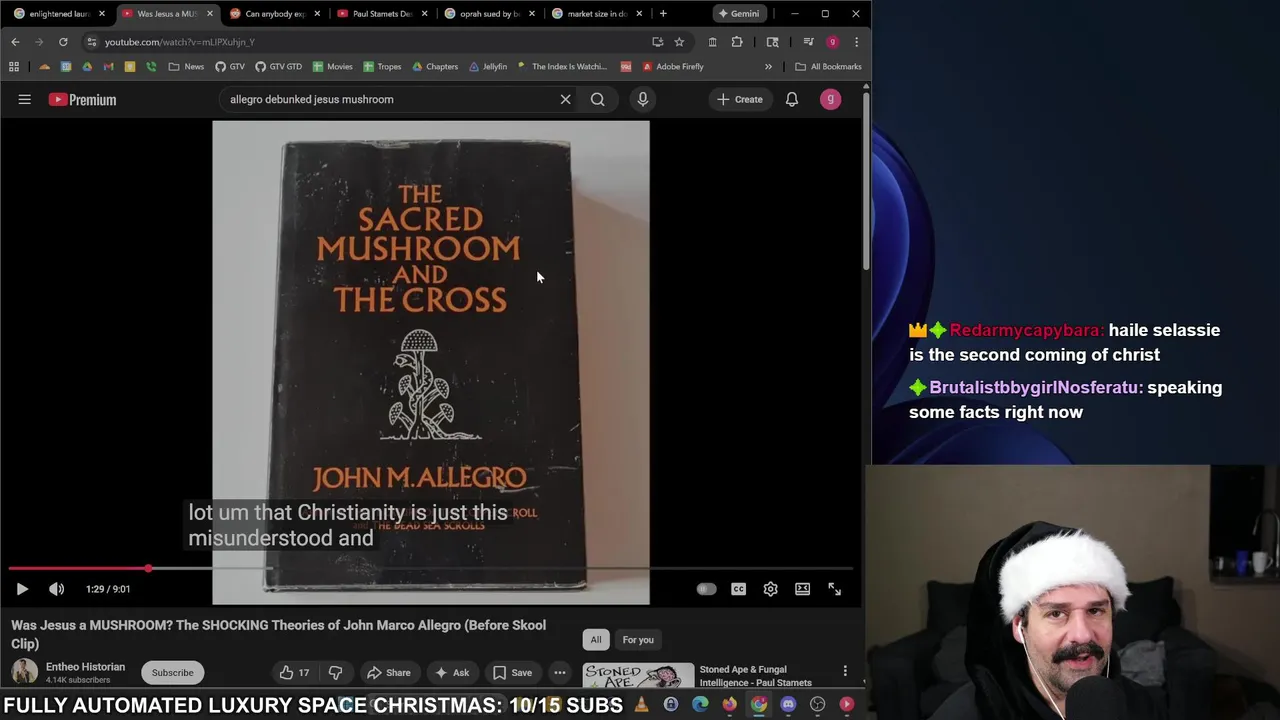The height and width of the screenshot is (720, 1280).
Task: Switch to the Can anybody exp Reddit tab
Action: (275, 14)
